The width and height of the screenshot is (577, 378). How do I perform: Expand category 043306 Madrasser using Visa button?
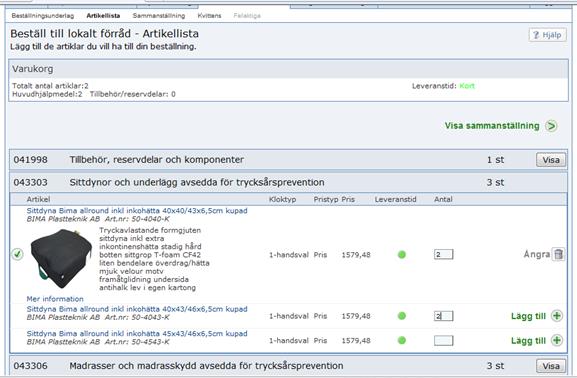[x=551, y=366]
